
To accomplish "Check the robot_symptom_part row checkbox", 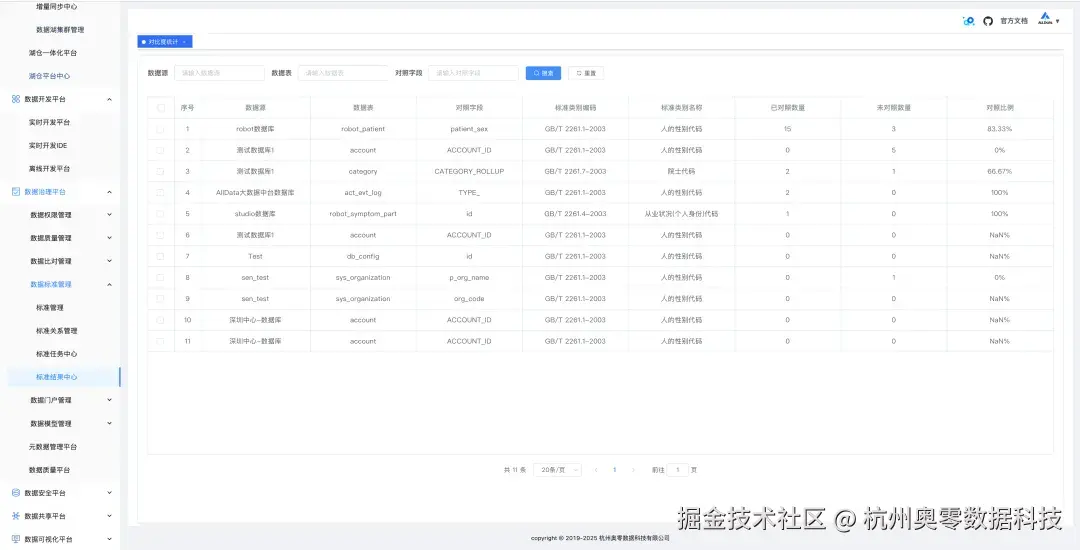I will [x=160, y=214].
